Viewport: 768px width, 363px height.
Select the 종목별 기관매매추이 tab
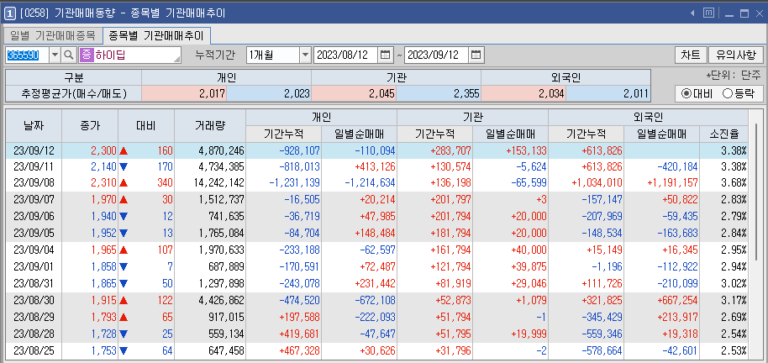[x=157, y=35]
